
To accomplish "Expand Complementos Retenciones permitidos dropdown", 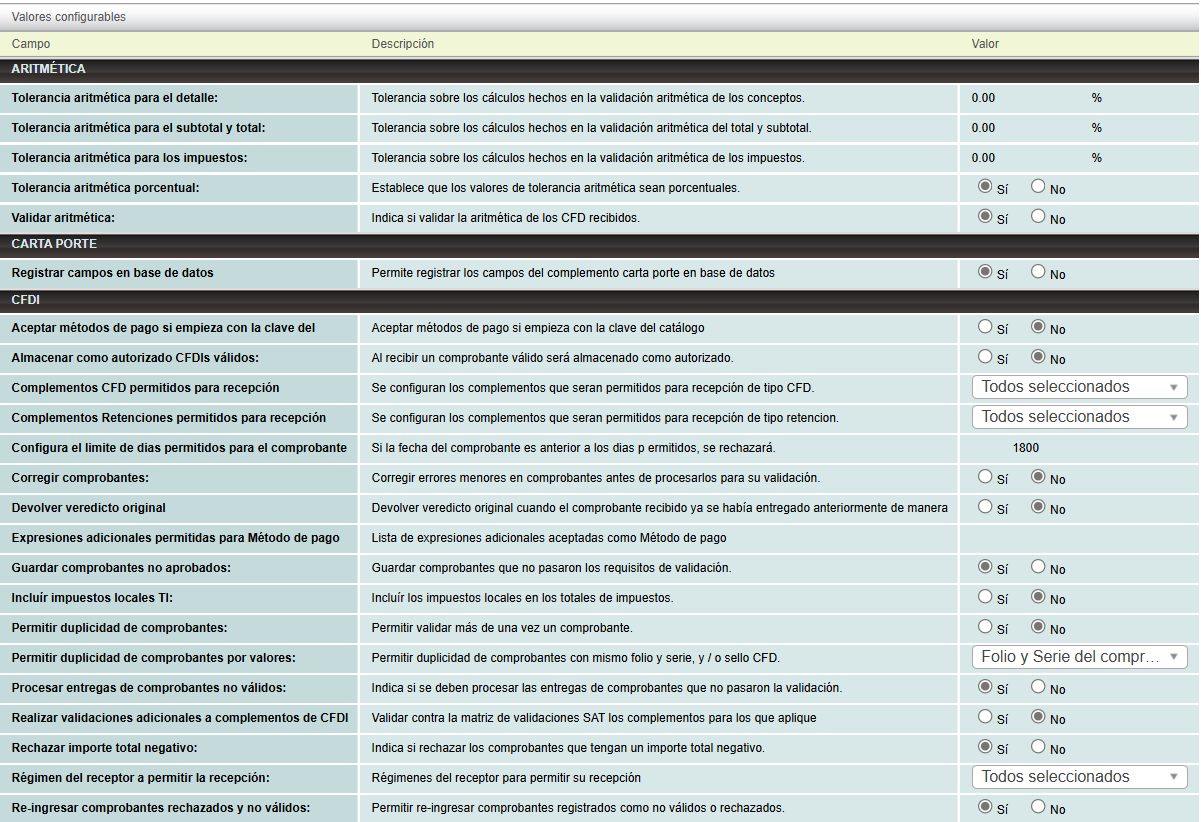I will pyautogui.click(x=1079, y=417).
